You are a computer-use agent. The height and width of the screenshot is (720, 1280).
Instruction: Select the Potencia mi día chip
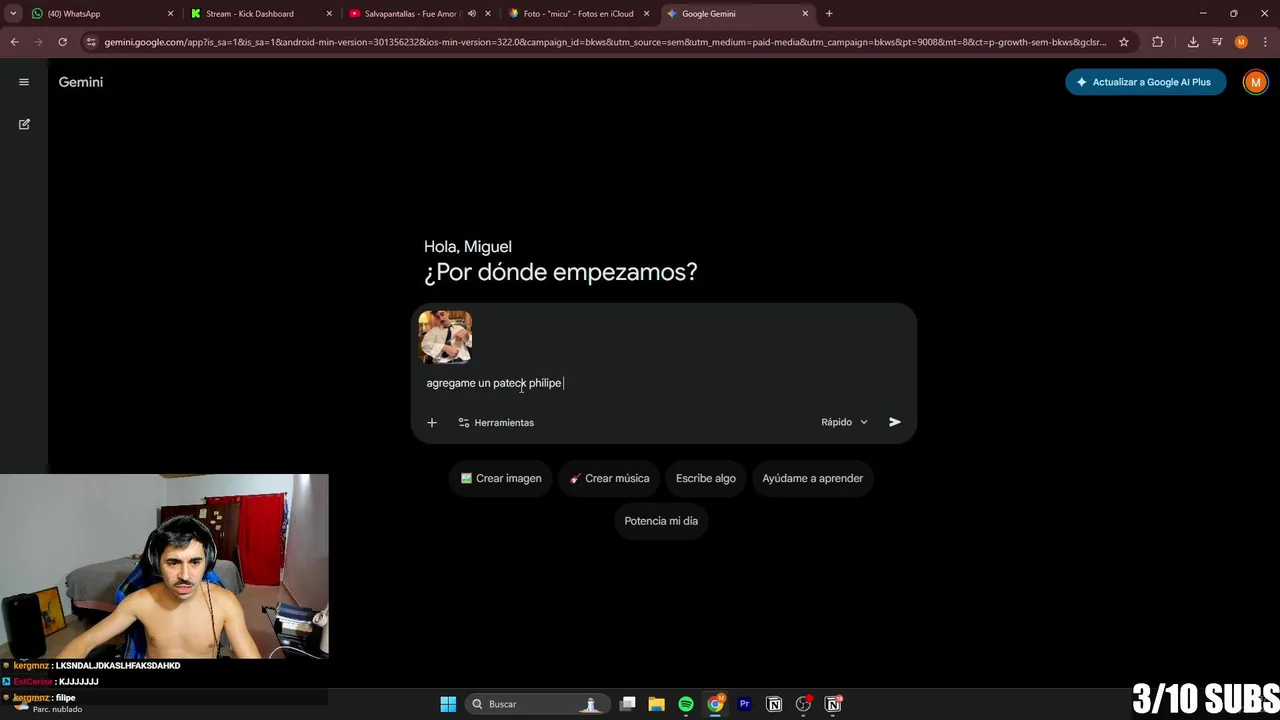[x=661, y=521]
